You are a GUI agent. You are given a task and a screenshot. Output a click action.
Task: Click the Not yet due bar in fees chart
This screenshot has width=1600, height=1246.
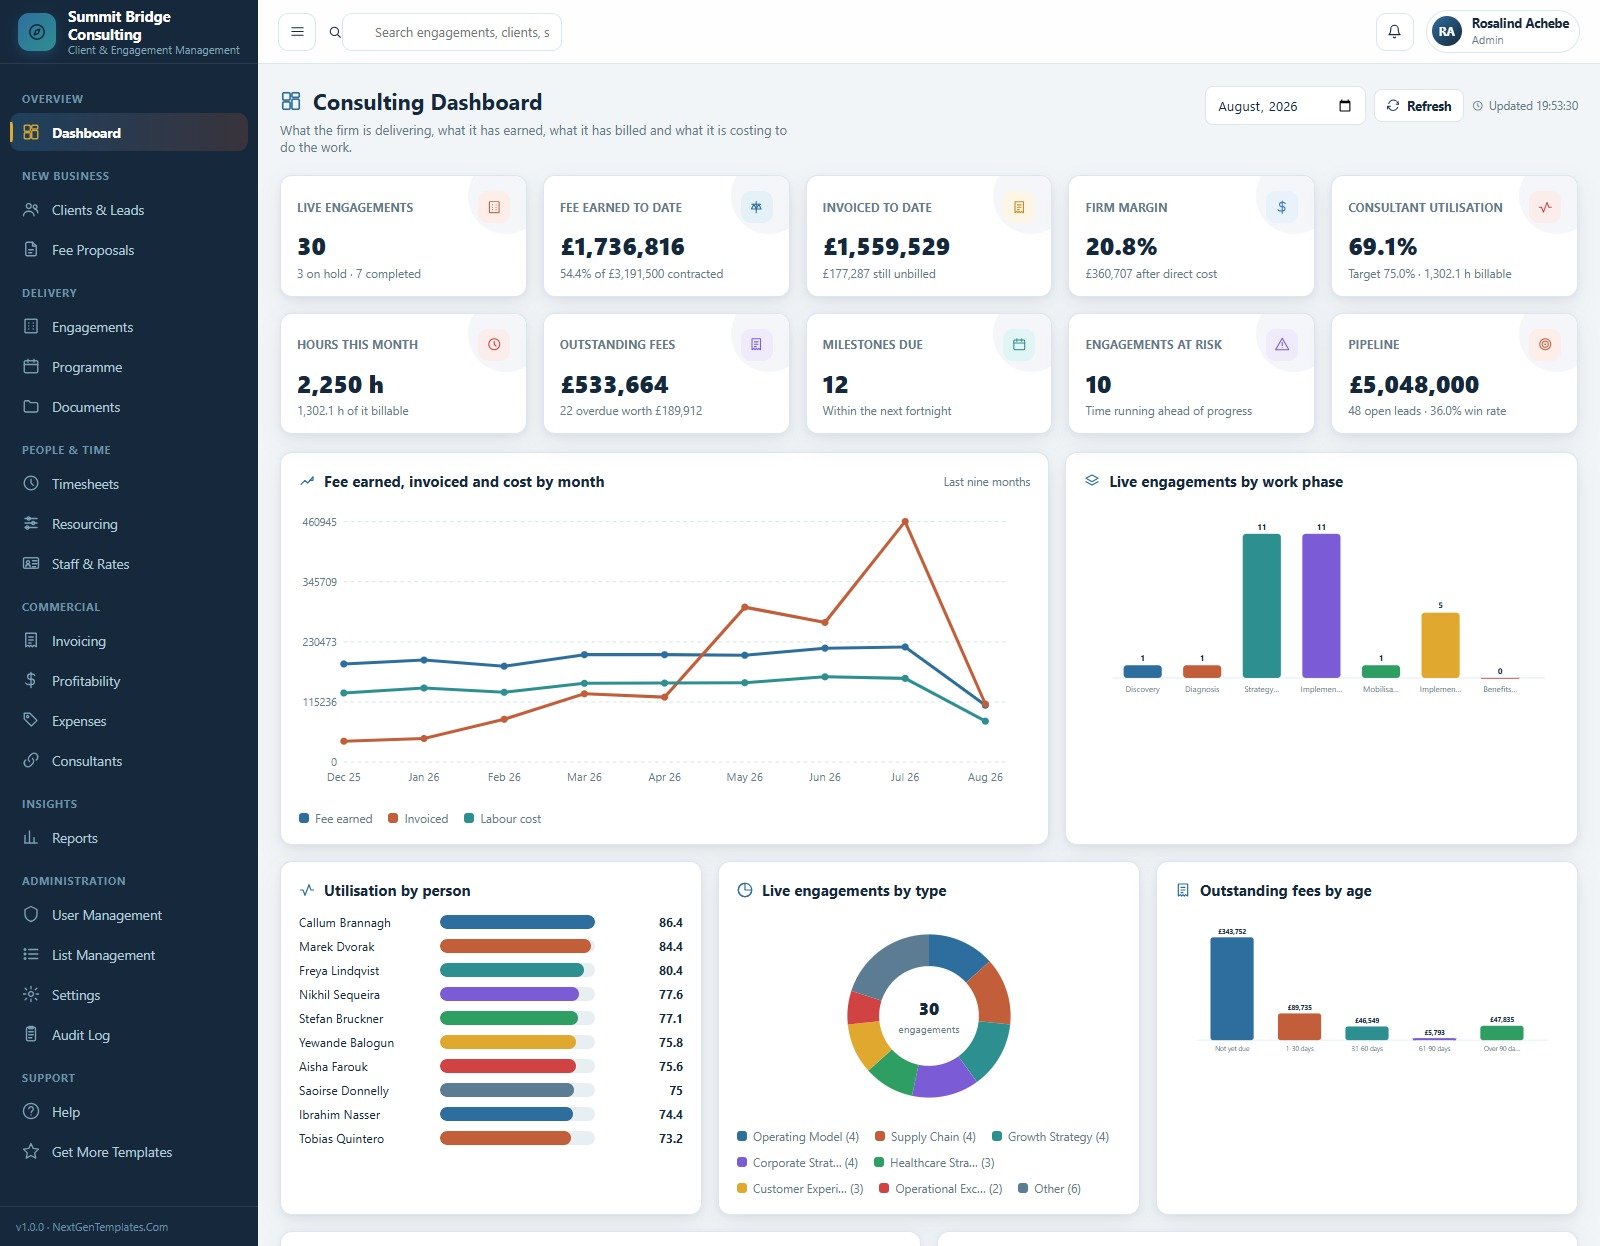tap(1231, 988)
